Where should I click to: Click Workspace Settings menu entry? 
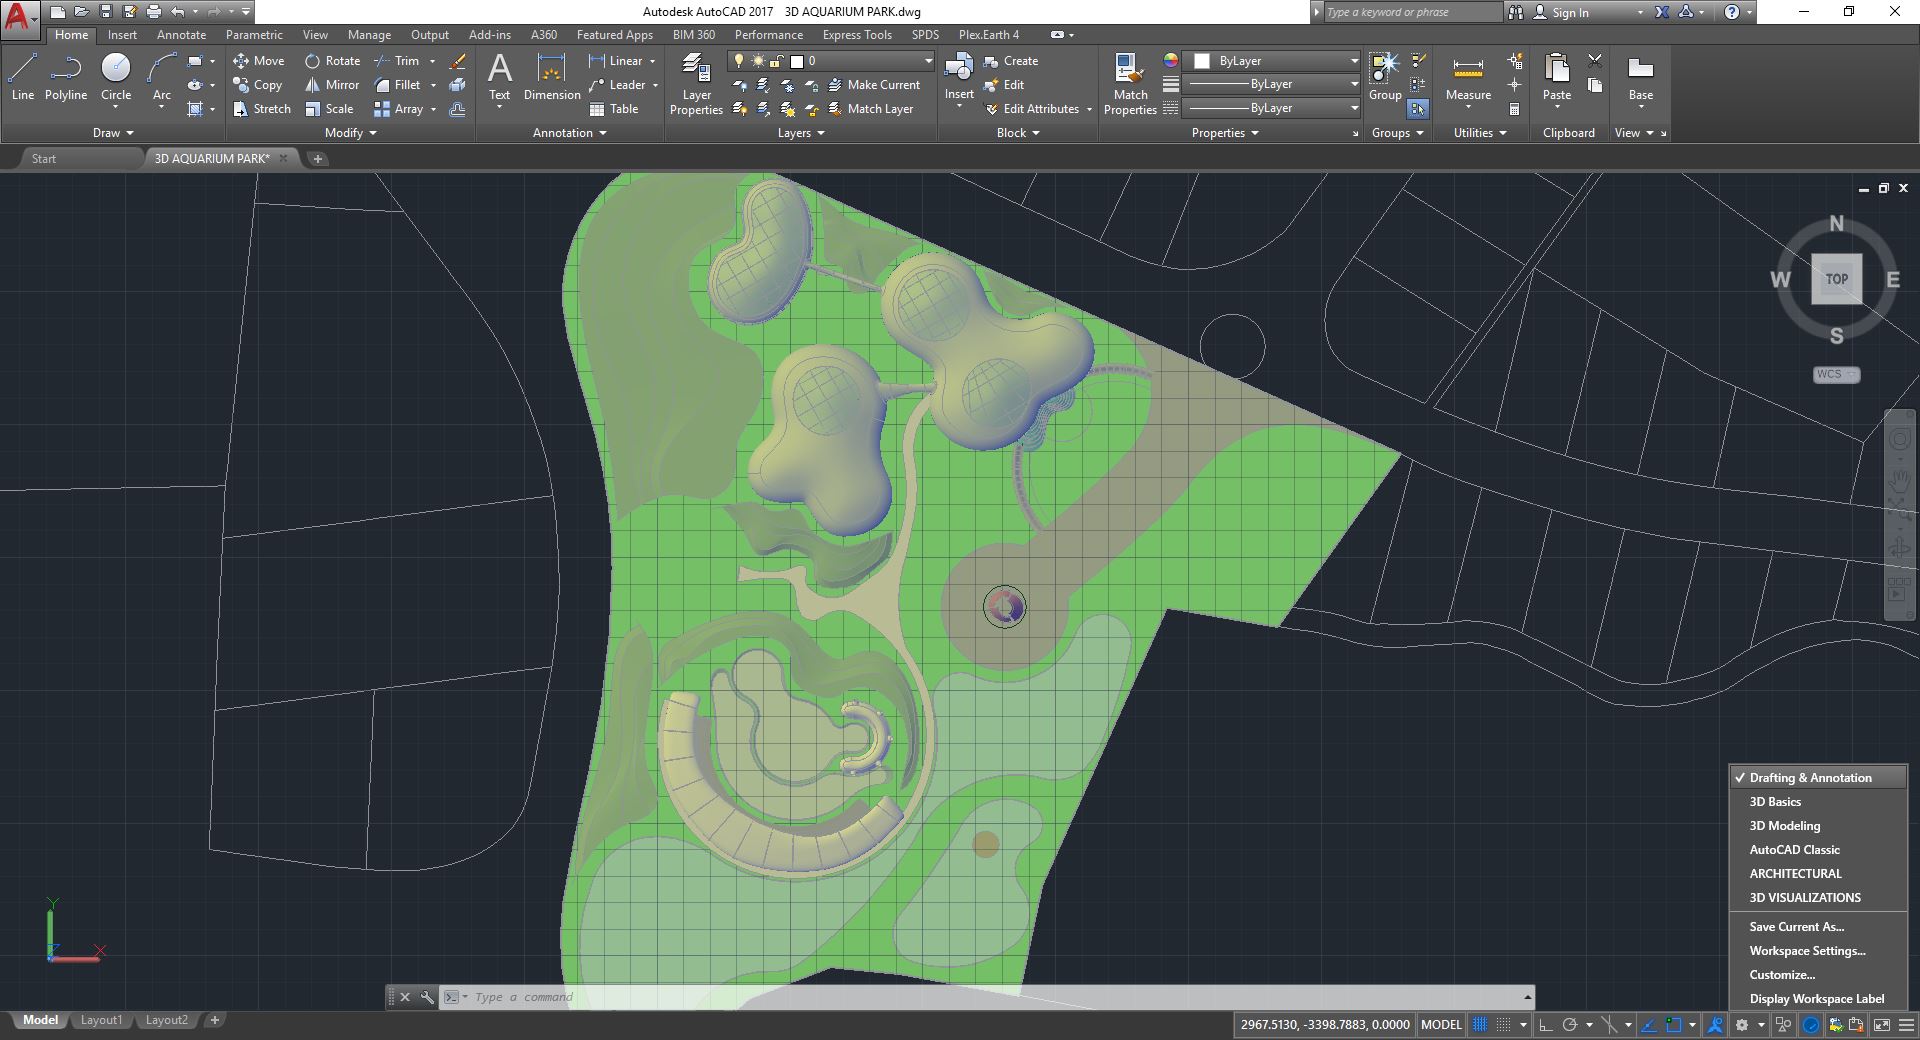1807,951
